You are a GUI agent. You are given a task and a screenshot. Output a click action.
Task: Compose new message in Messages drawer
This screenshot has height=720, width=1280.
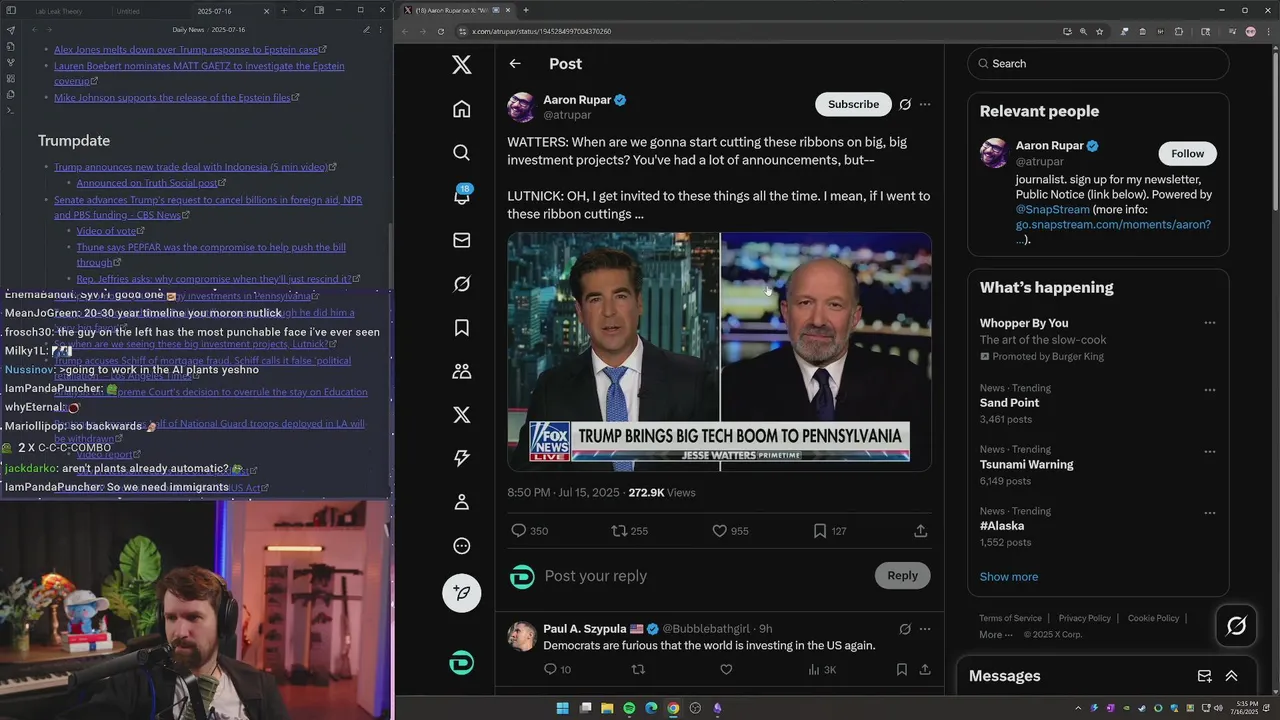[x=1204, y=676]
